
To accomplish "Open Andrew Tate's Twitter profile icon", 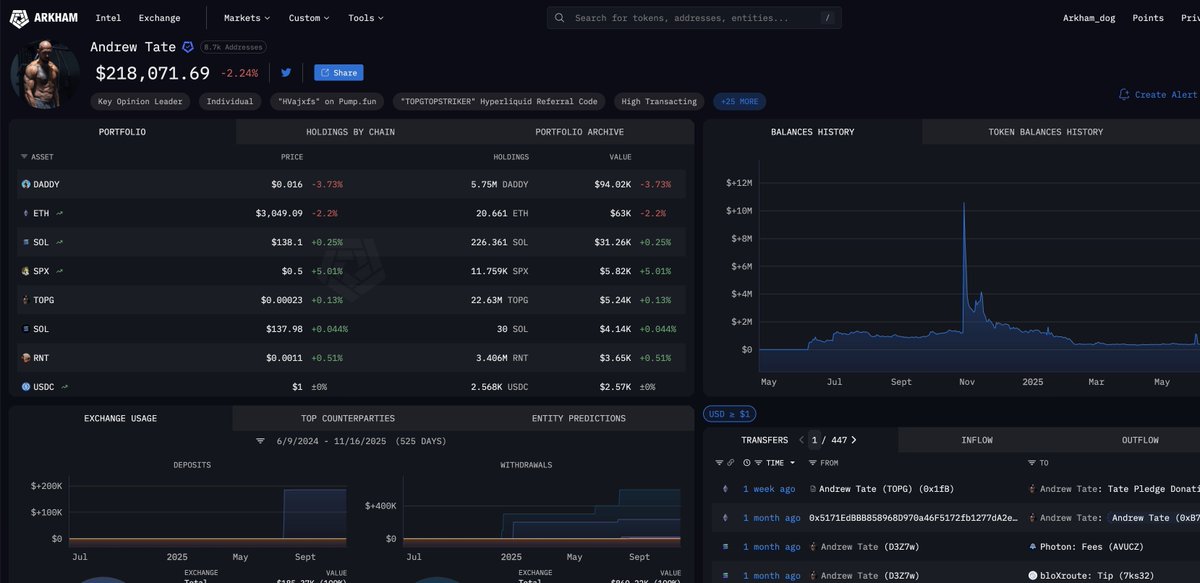I will pyautogui.click(x=286, y=72).
